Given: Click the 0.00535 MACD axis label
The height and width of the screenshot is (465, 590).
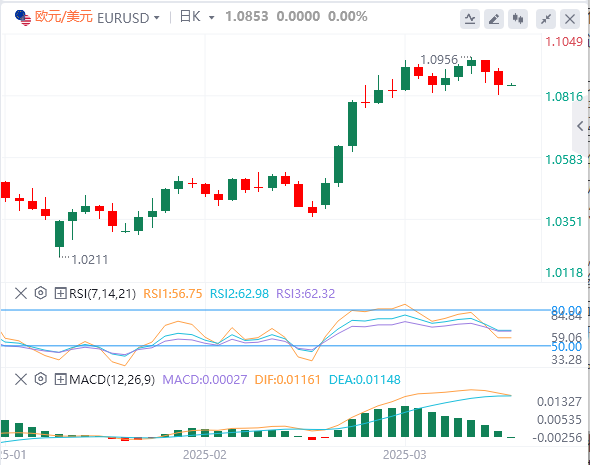Looking at the screenshot, I should pyautogui.click(x=559, y=419).
